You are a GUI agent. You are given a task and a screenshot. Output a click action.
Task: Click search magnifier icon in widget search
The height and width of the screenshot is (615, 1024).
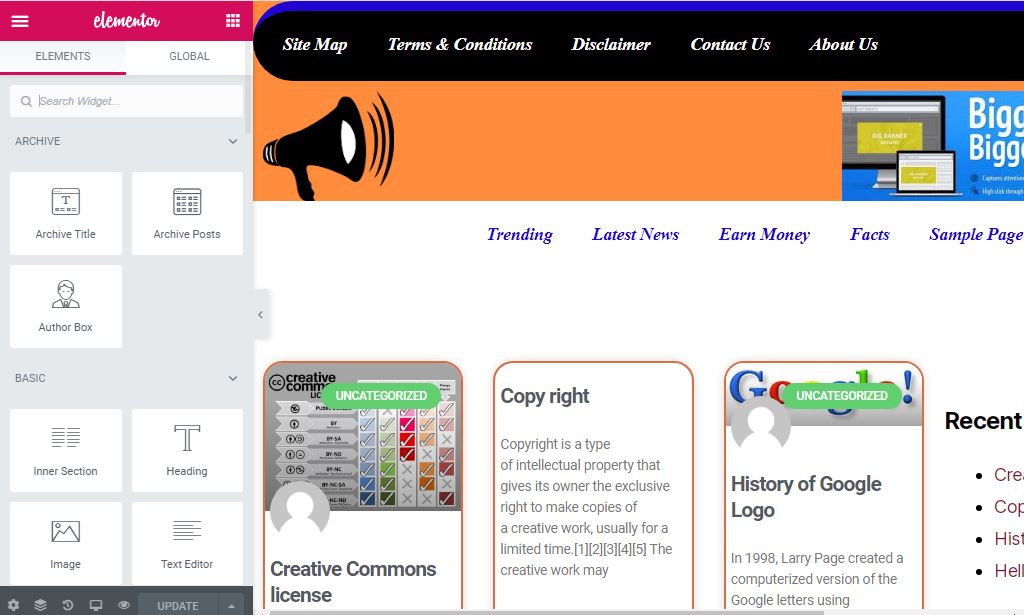pyautogui.click(x=26, y=101)
